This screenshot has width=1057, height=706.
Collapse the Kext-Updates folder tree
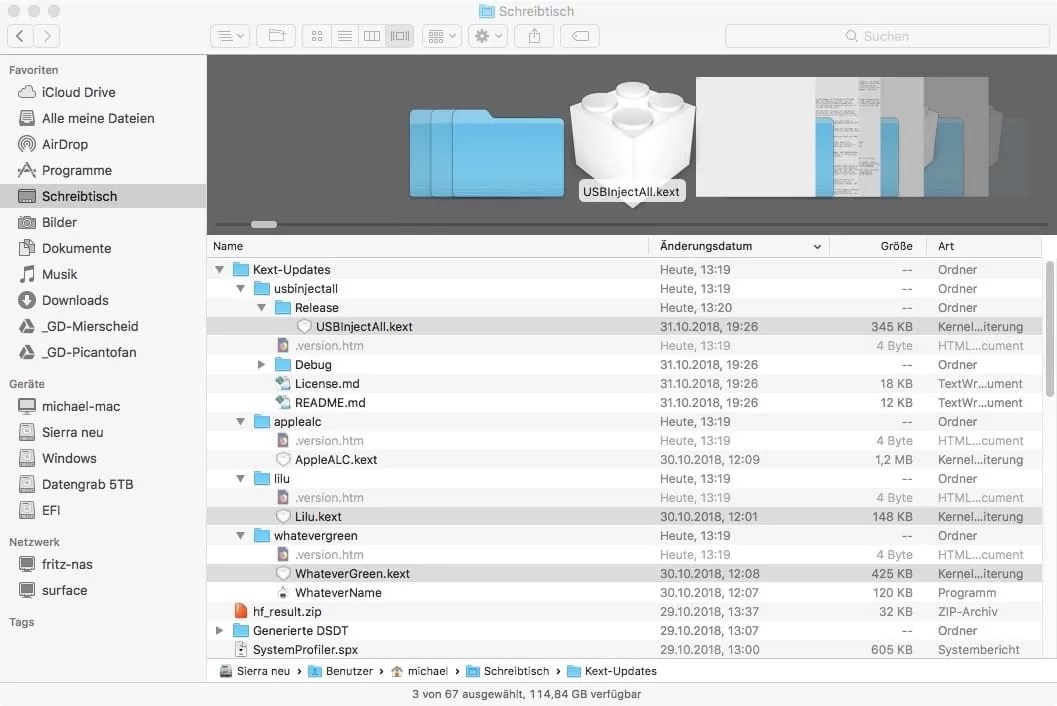(219, 269)
